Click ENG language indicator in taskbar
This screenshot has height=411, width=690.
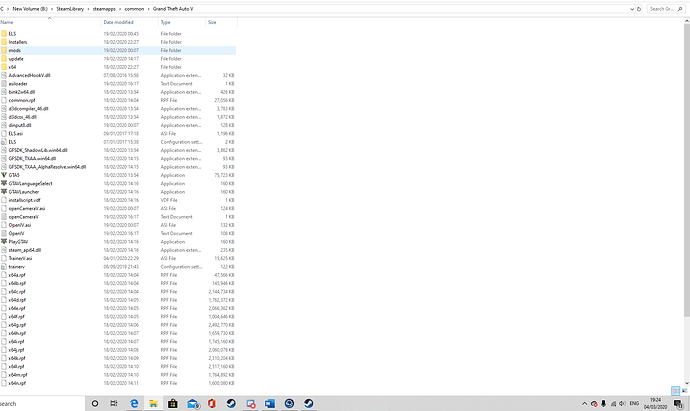[x=634, y=404]
